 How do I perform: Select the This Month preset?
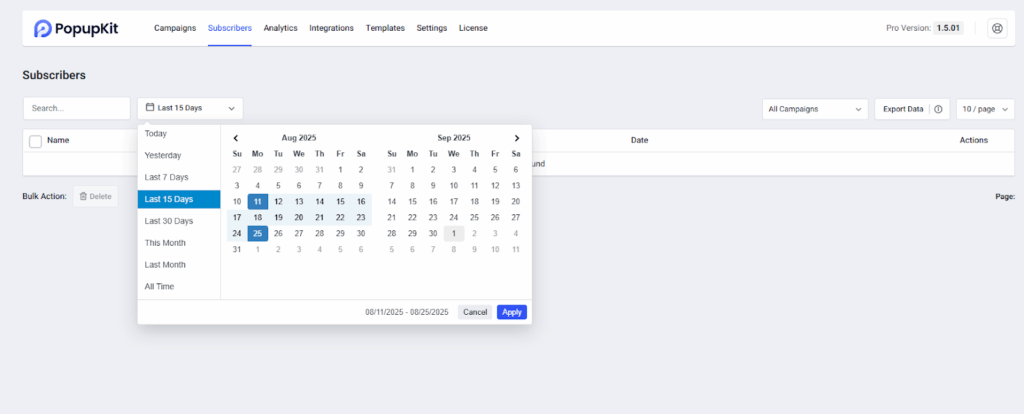164,243
